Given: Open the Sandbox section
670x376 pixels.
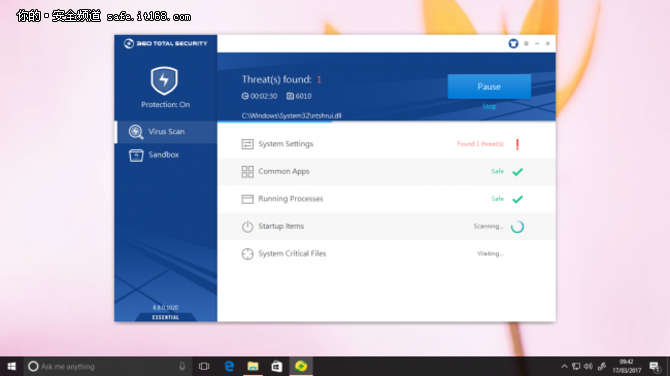Looking at the screenshot, I should tap(166, 155).
